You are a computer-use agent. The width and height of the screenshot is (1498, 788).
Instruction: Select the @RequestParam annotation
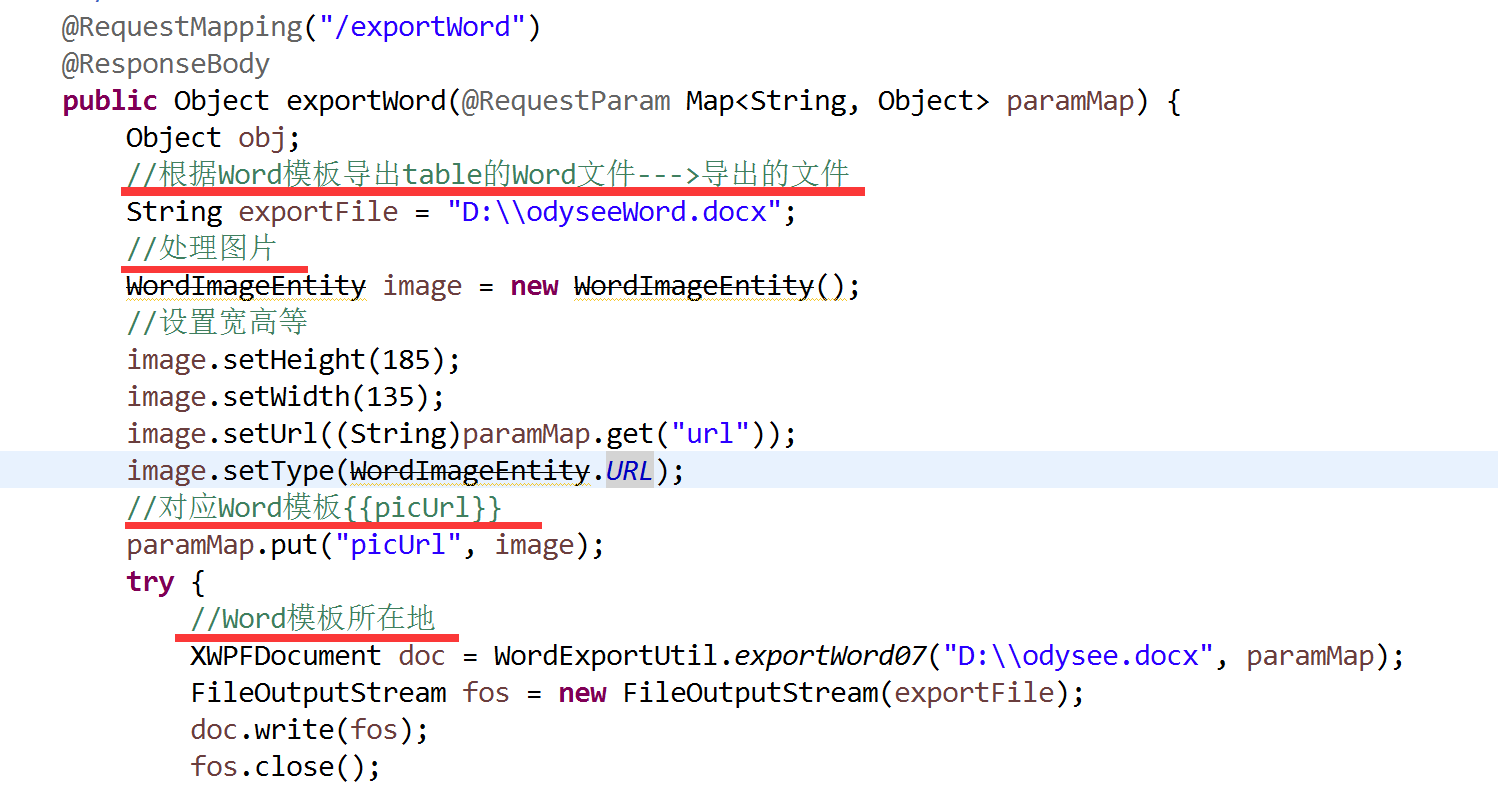[x=565, y=101]
